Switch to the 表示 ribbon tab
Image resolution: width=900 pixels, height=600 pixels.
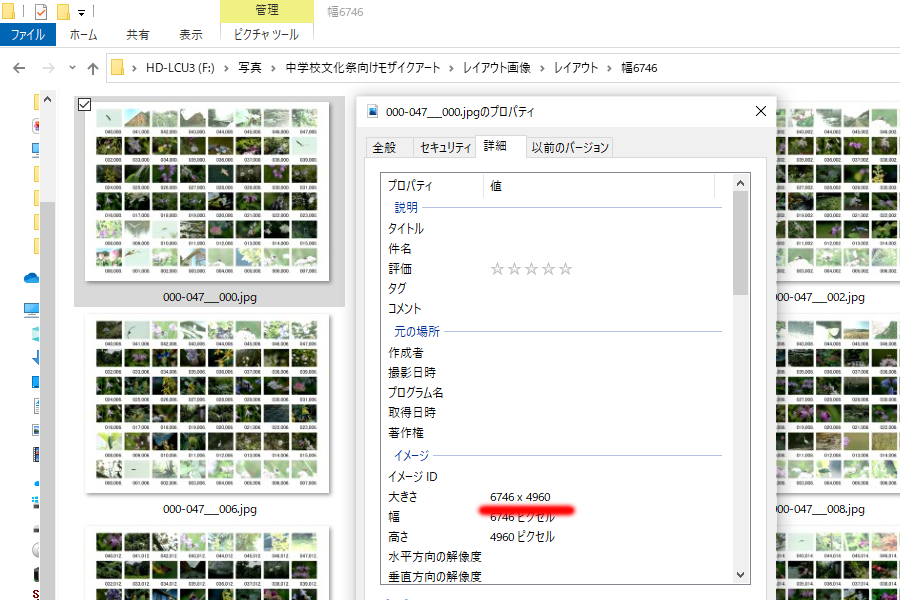click(x=191, y=35)
